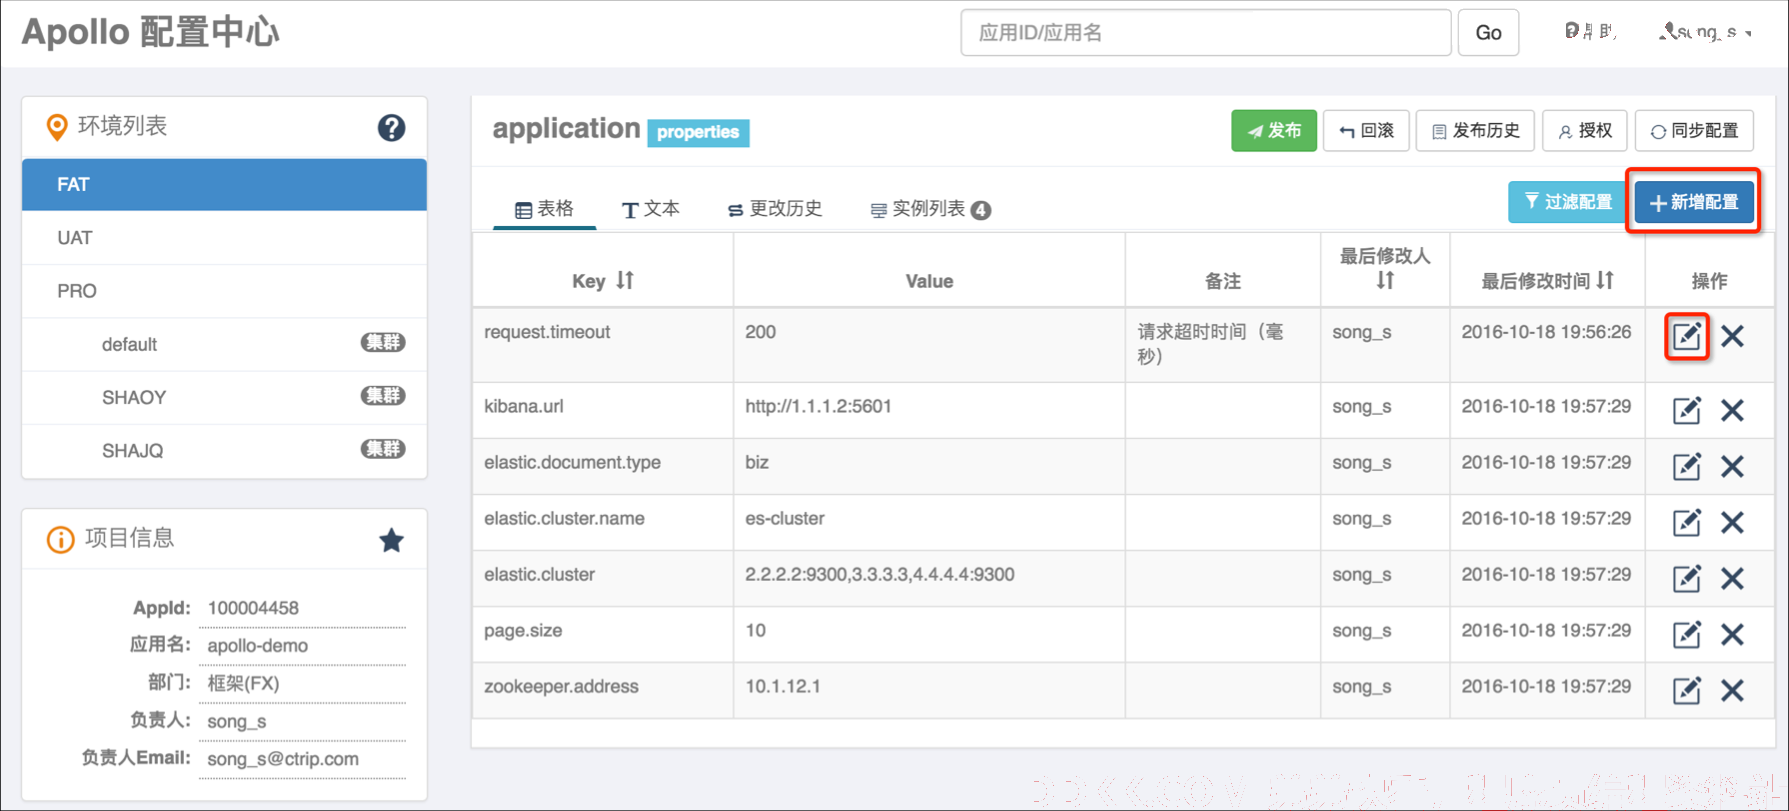Delete the page.size config row

[1732, 634]
